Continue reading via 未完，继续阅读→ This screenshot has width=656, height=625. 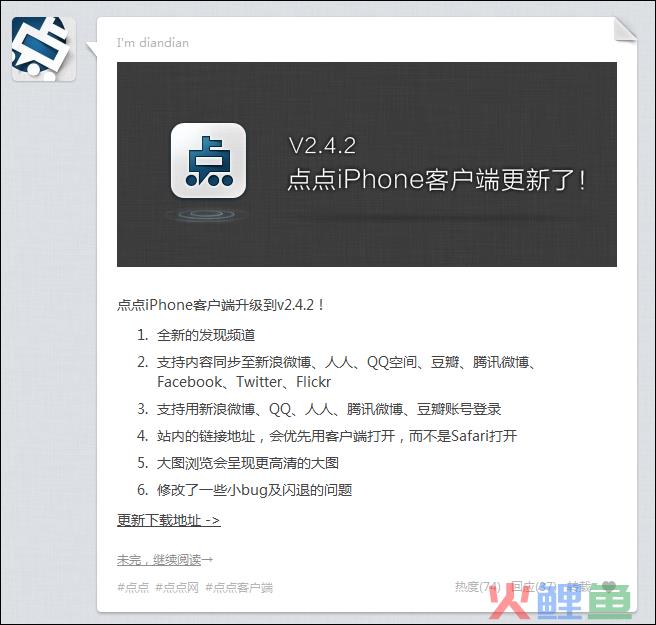(165, 559)
